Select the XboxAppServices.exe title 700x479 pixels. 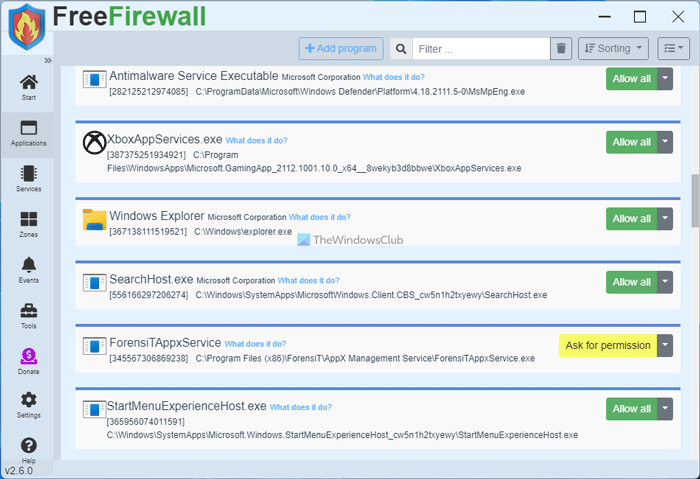point(164,139)
